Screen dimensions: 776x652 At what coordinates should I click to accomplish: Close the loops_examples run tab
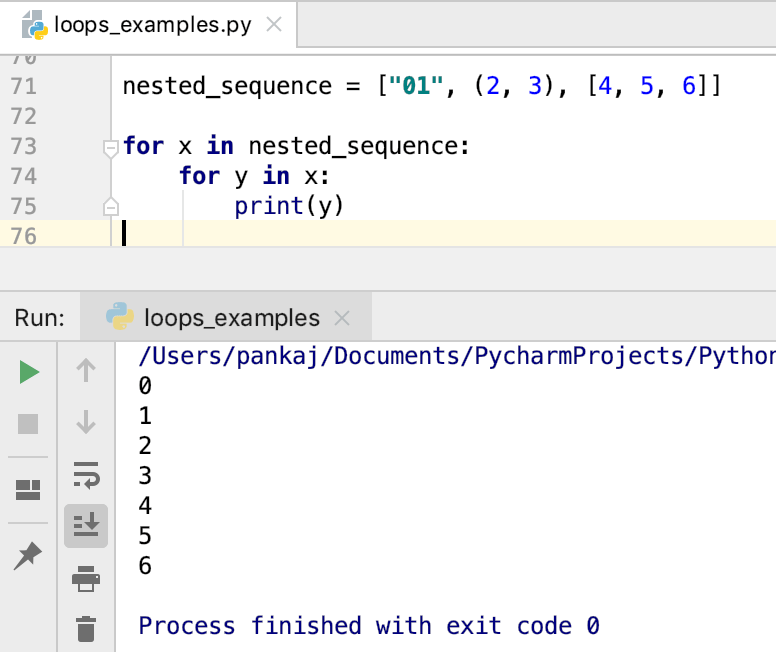tap(342, 318)
